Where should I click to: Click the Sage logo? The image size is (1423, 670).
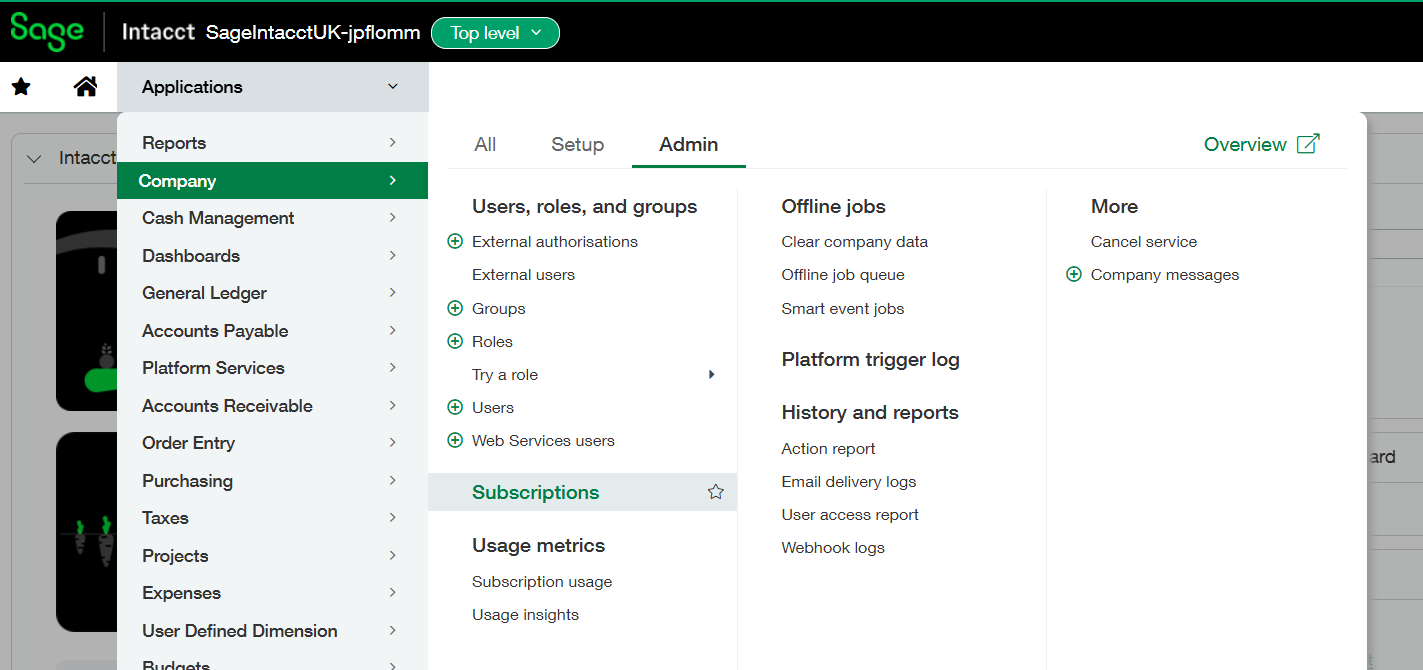(x=47, y=31)
